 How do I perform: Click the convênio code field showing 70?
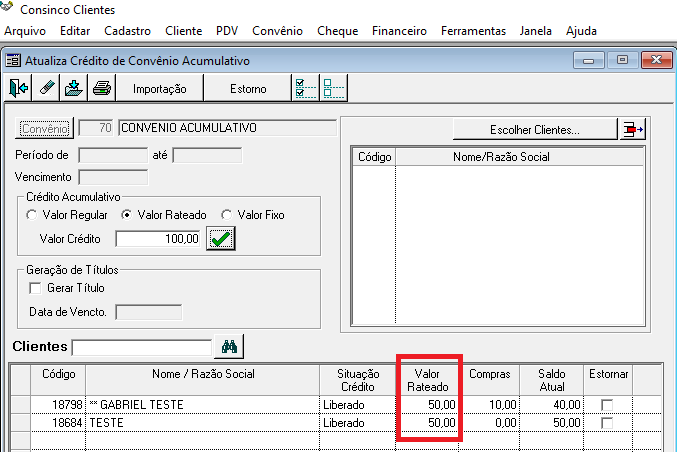coord(96,128)
